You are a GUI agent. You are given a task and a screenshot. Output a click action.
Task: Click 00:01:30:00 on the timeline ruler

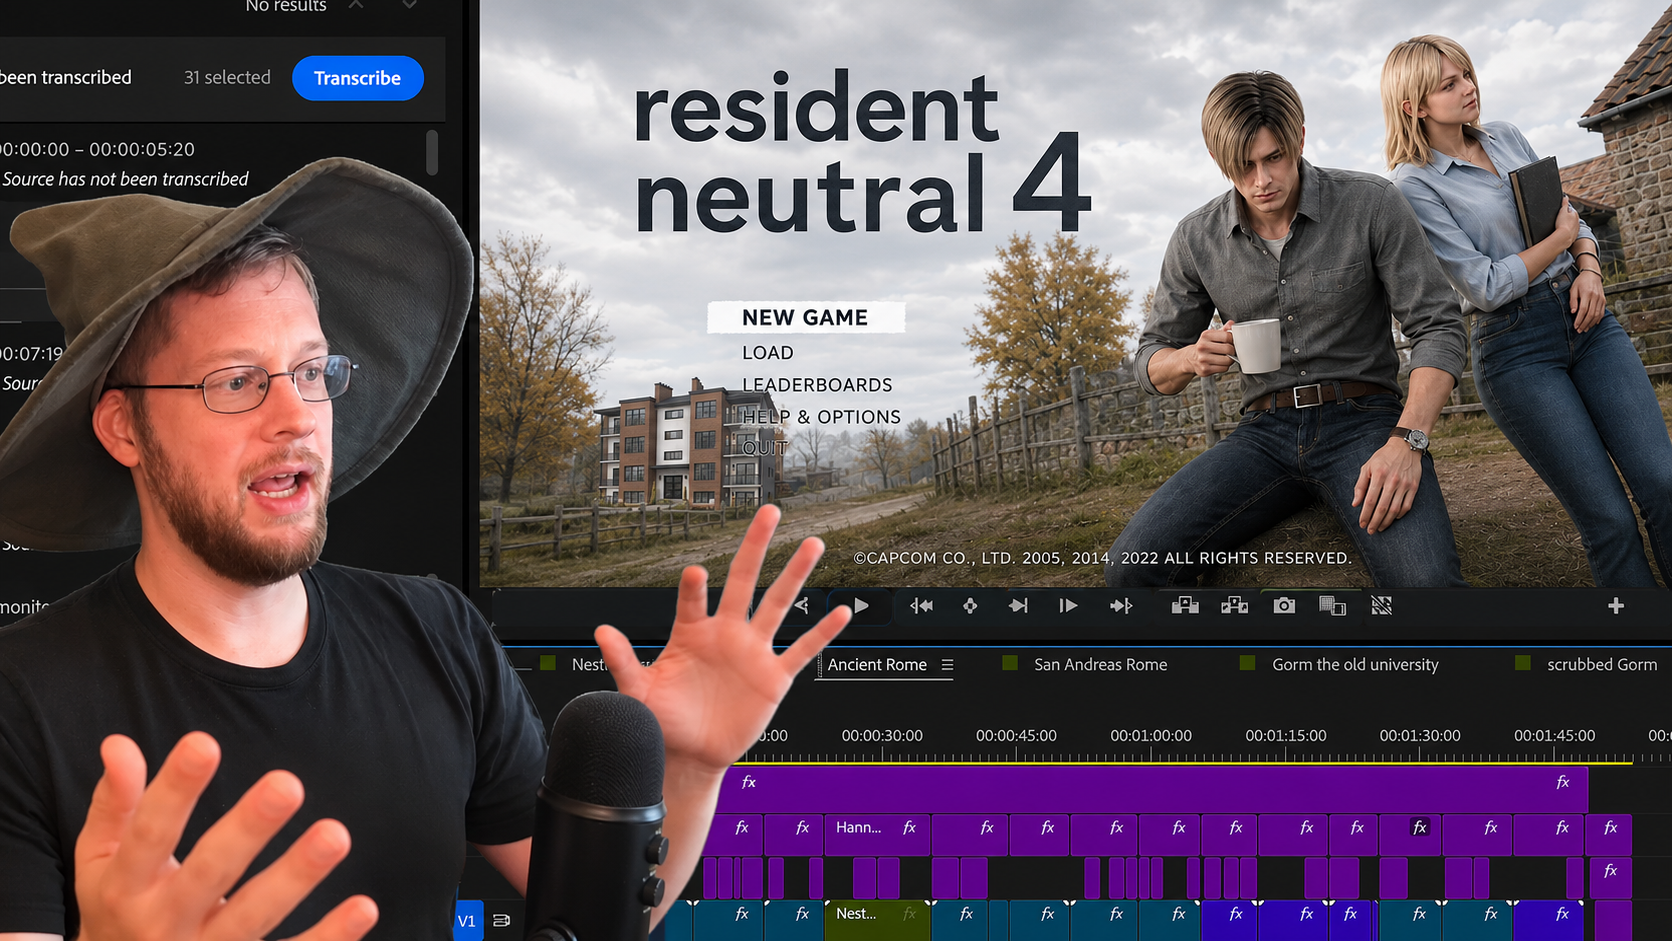1420,735
